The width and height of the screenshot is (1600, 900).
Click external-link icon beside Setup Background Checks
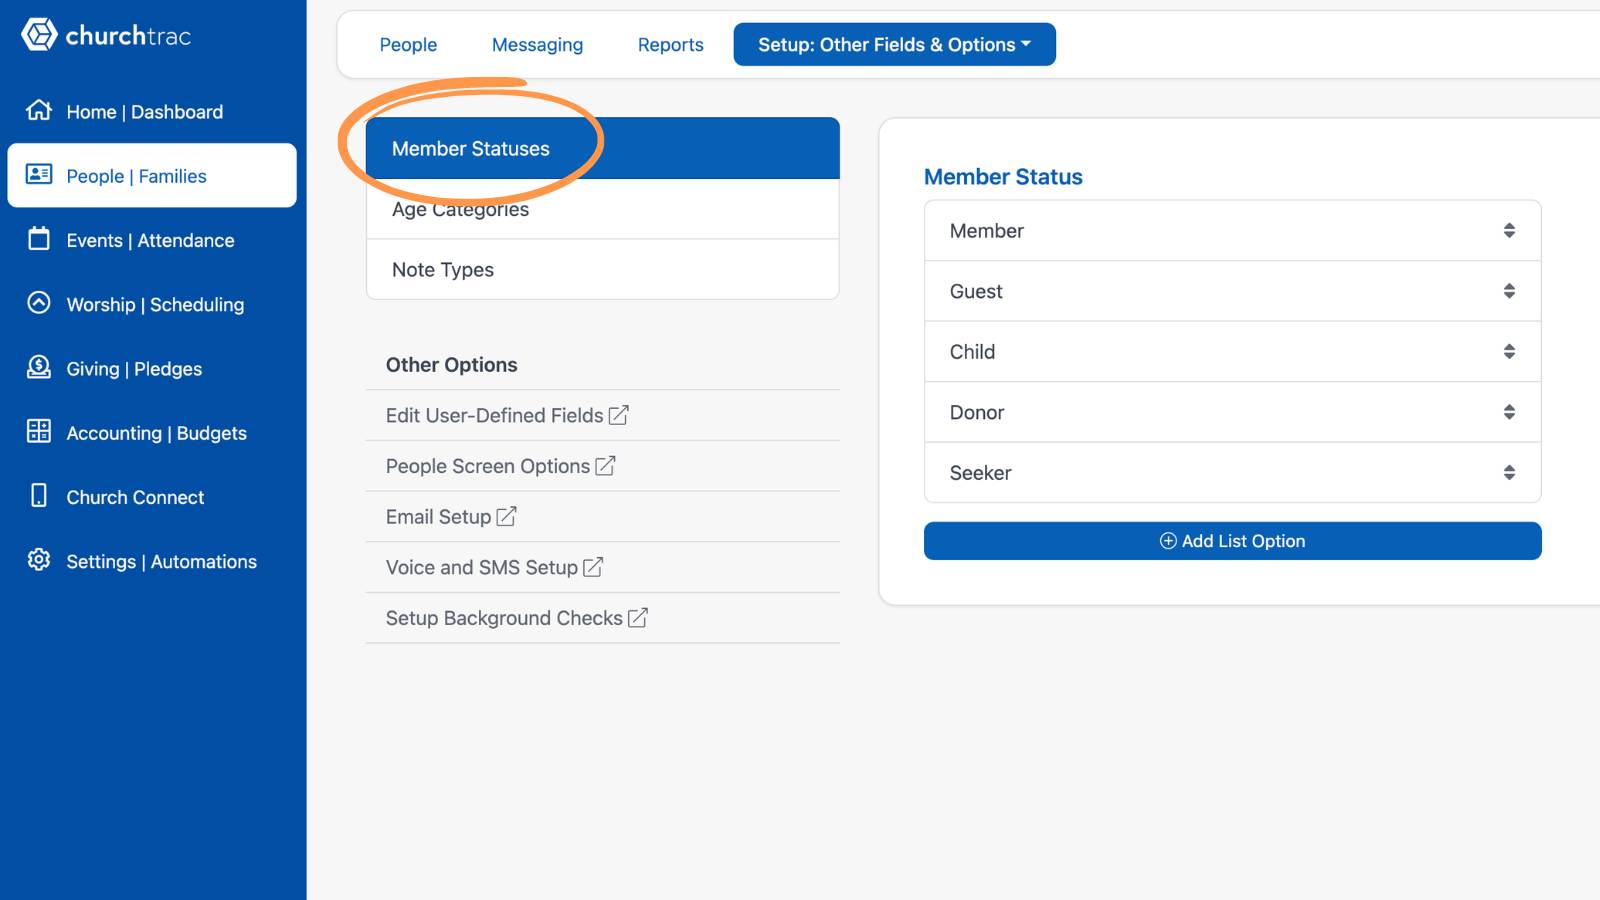tap(638, 618)
